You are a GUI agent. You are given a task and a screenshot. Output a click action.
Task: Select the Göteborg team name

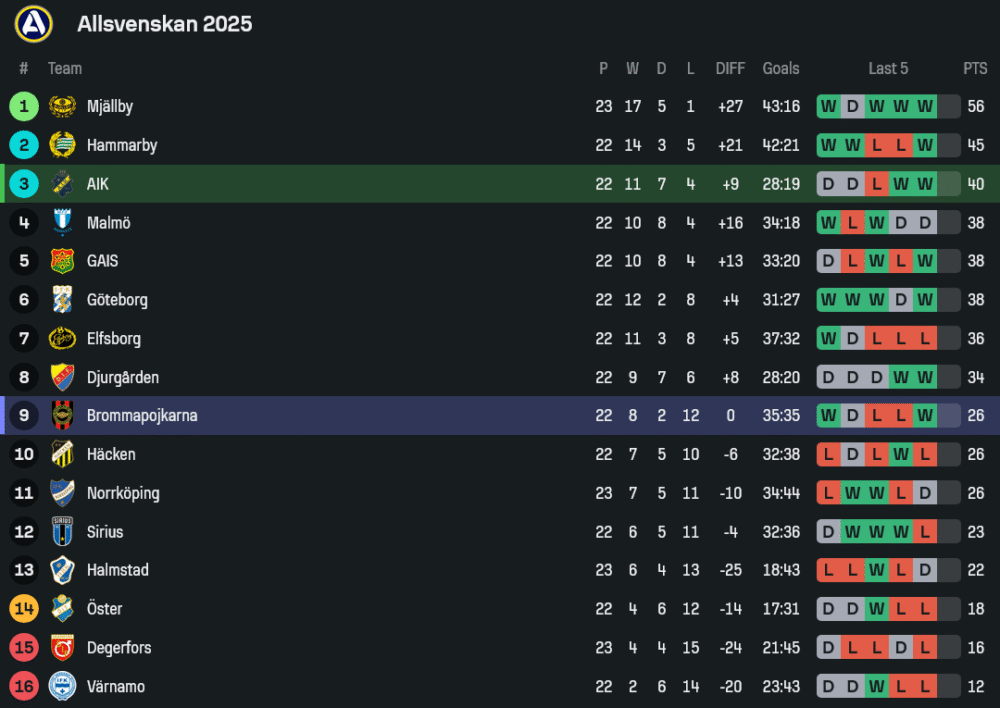point(117,300)
